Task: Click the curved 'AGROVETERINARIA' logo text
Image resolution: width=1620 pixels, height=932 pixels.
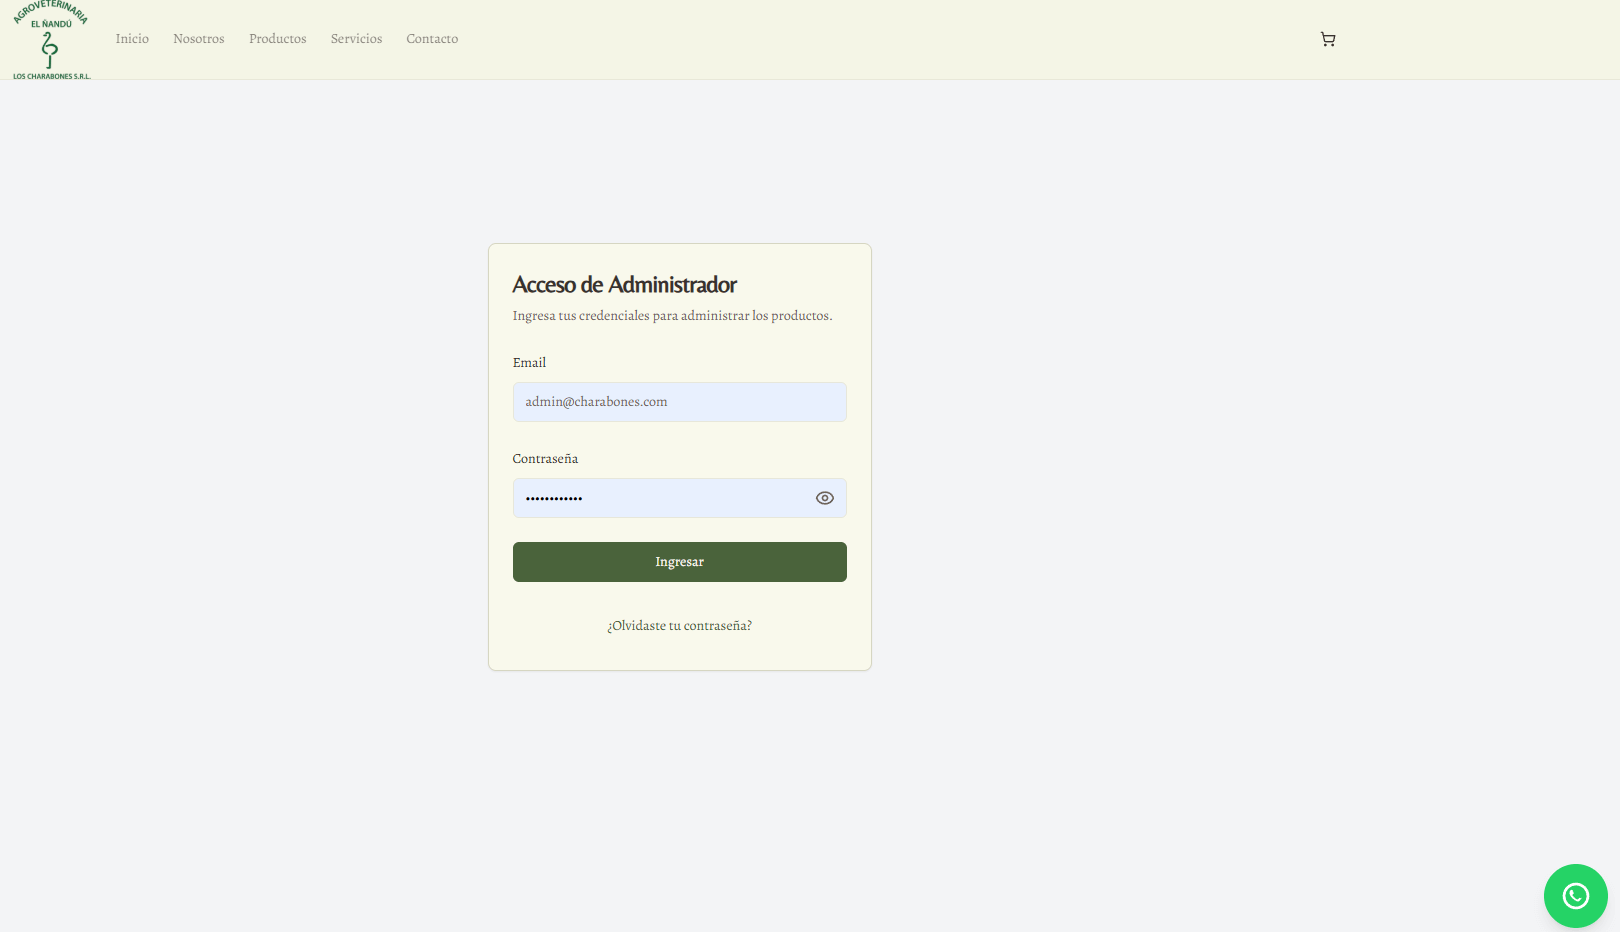Action: click(x=50, y=9)
